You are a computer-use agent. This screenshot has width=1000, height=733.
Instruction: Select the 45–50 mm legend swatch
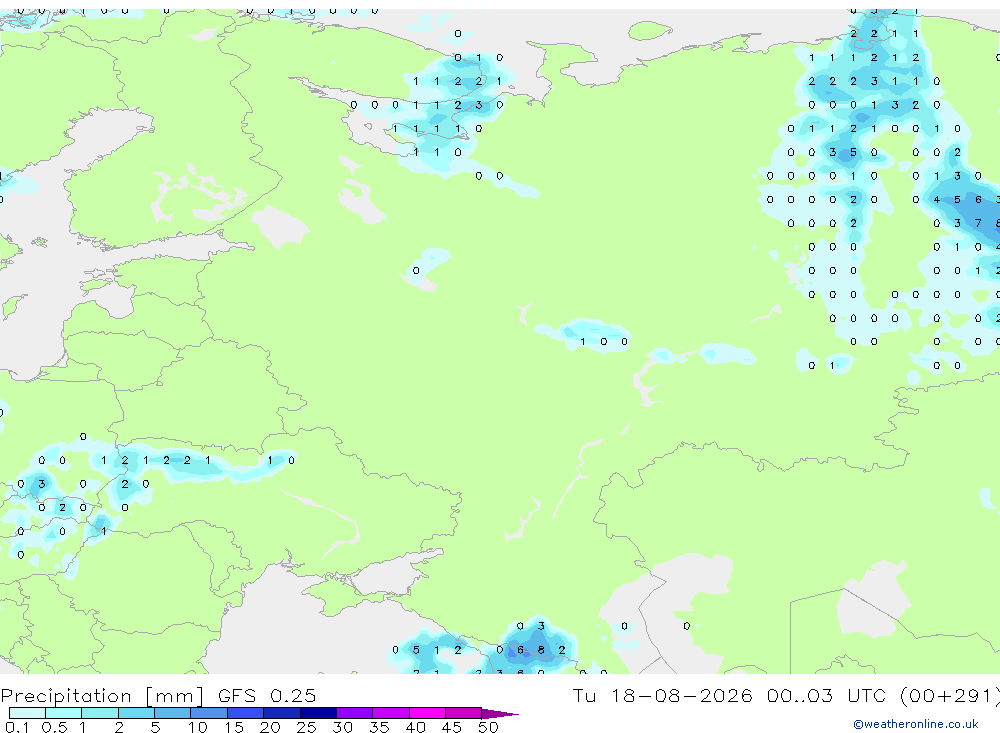pyautogui.click(x=464, y=713)
